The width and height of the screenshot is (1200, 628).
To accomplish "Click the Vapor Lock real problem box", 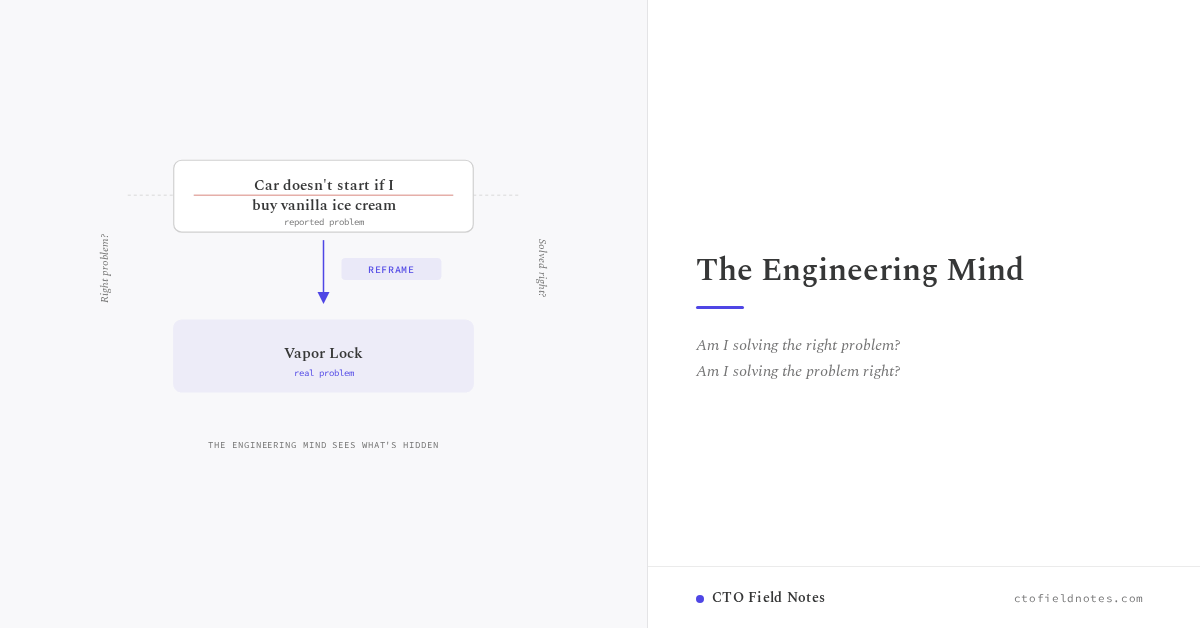I will tap(323, 356).
